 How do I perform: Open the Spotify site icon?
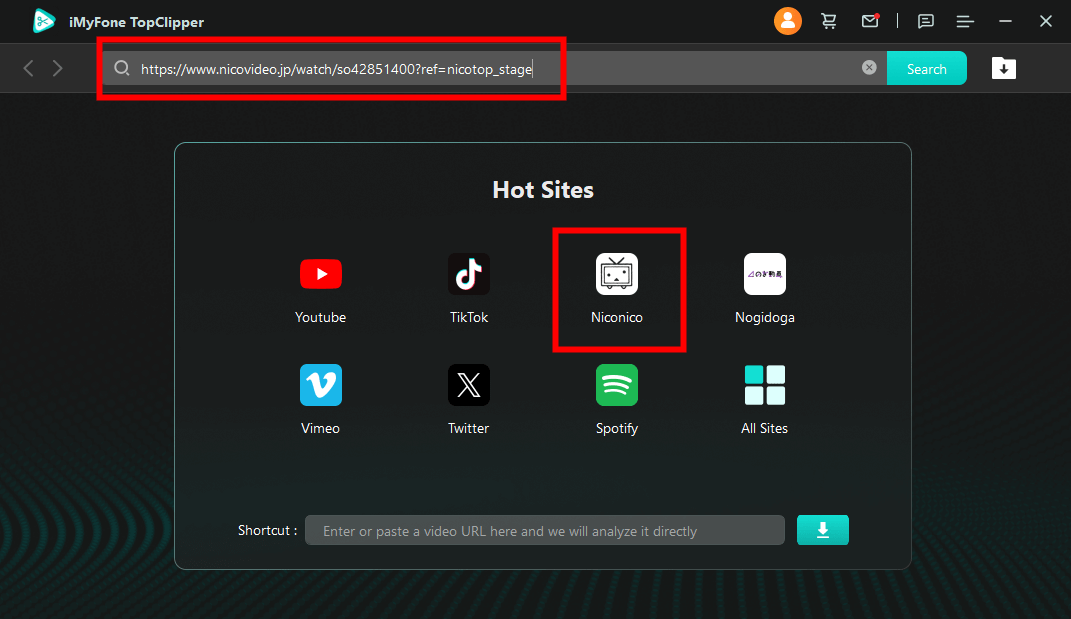click(617, 385)
